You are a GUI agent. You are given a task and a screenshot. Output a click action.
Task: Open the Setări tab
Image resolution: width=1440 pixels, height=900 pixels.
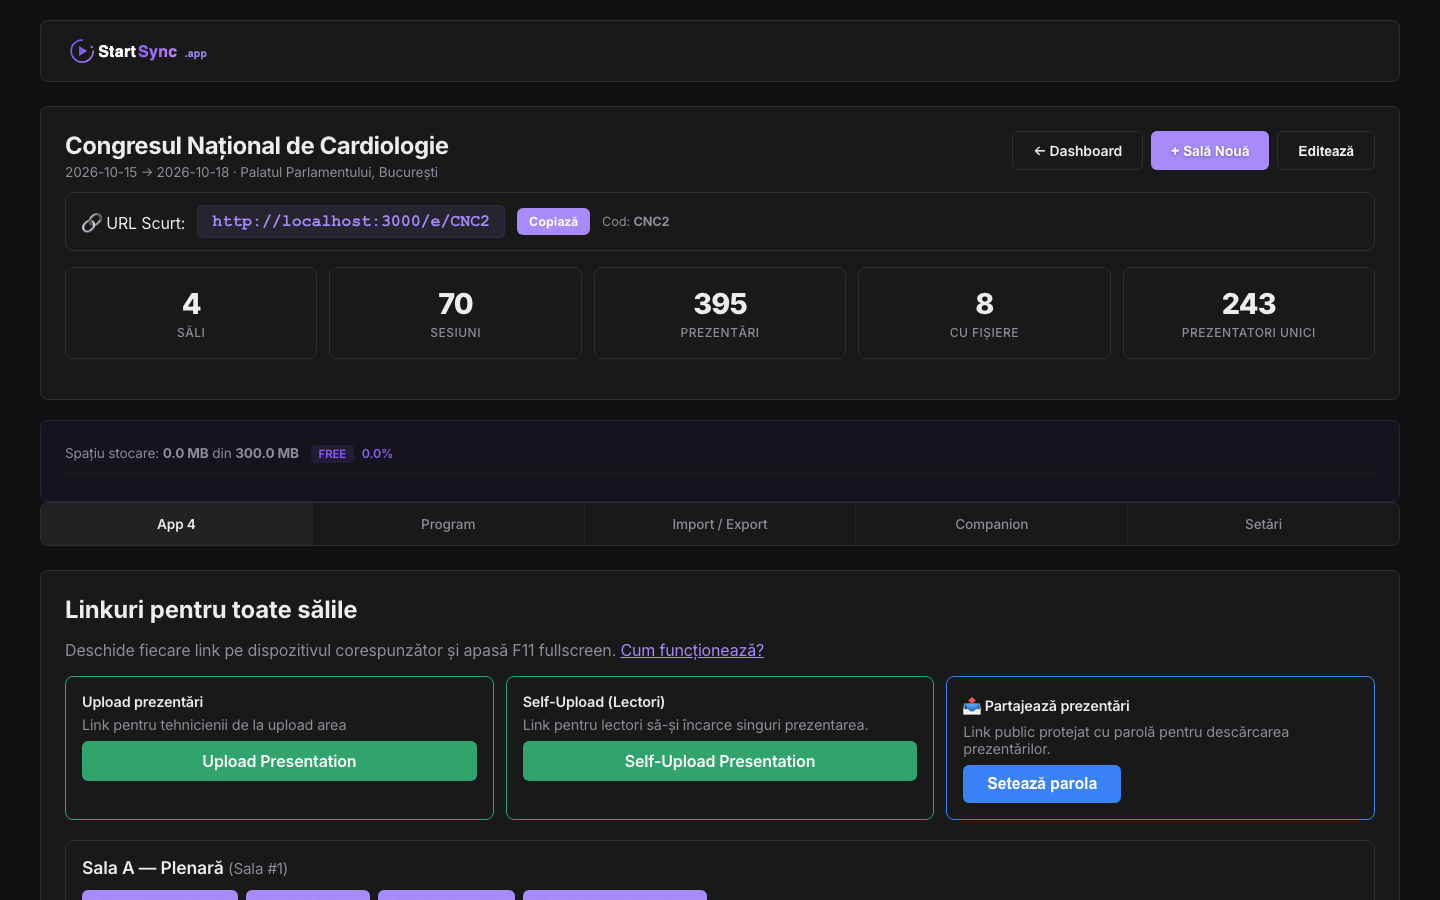pos(1263,524)
